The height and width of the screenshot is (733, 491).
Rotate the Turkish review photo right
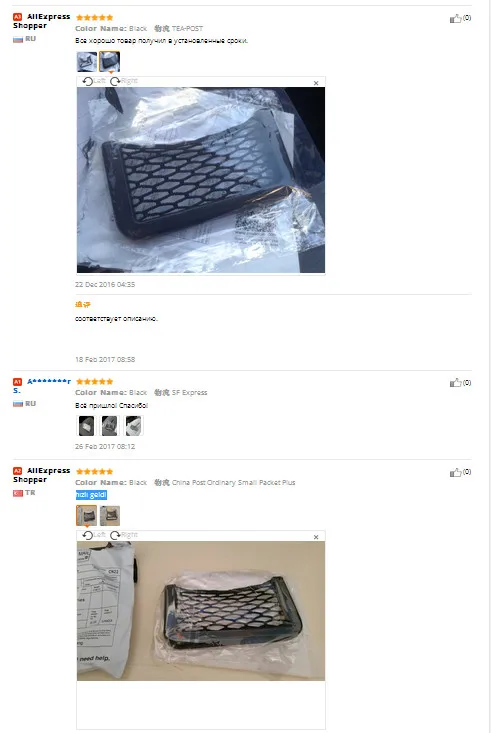[124, 535]
